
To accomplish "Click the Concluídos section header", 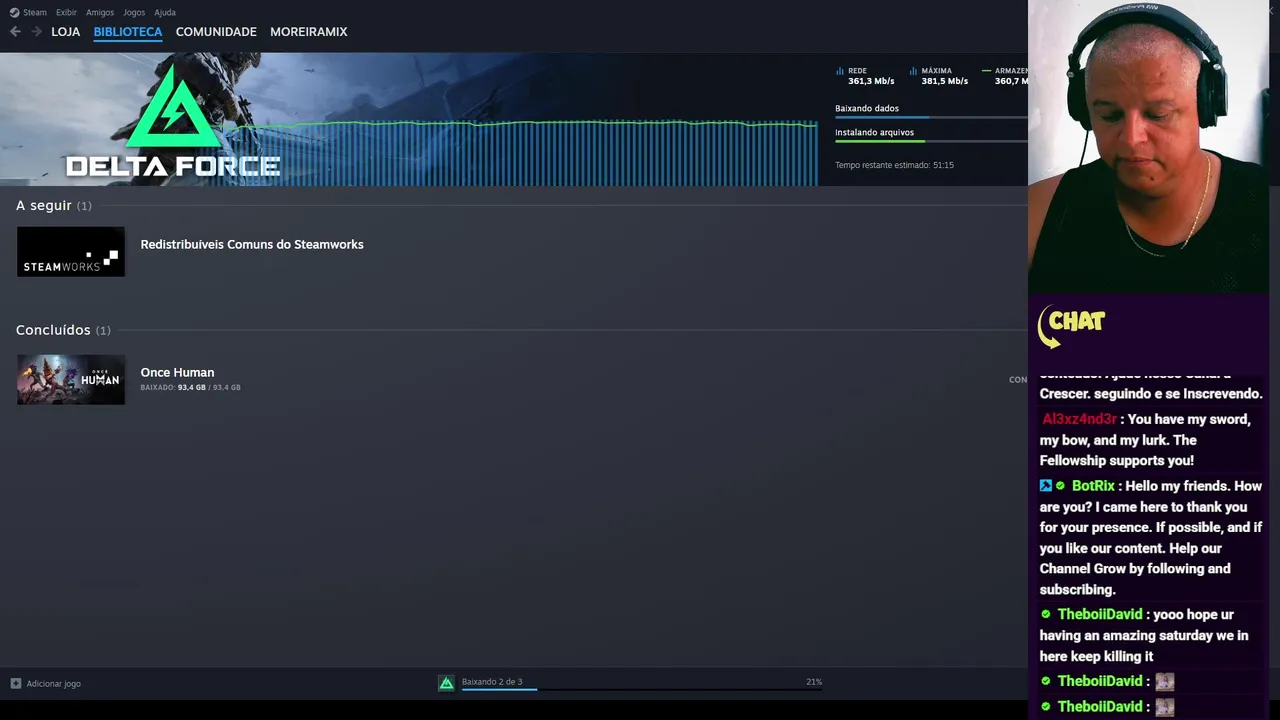I will pos(63,330).
